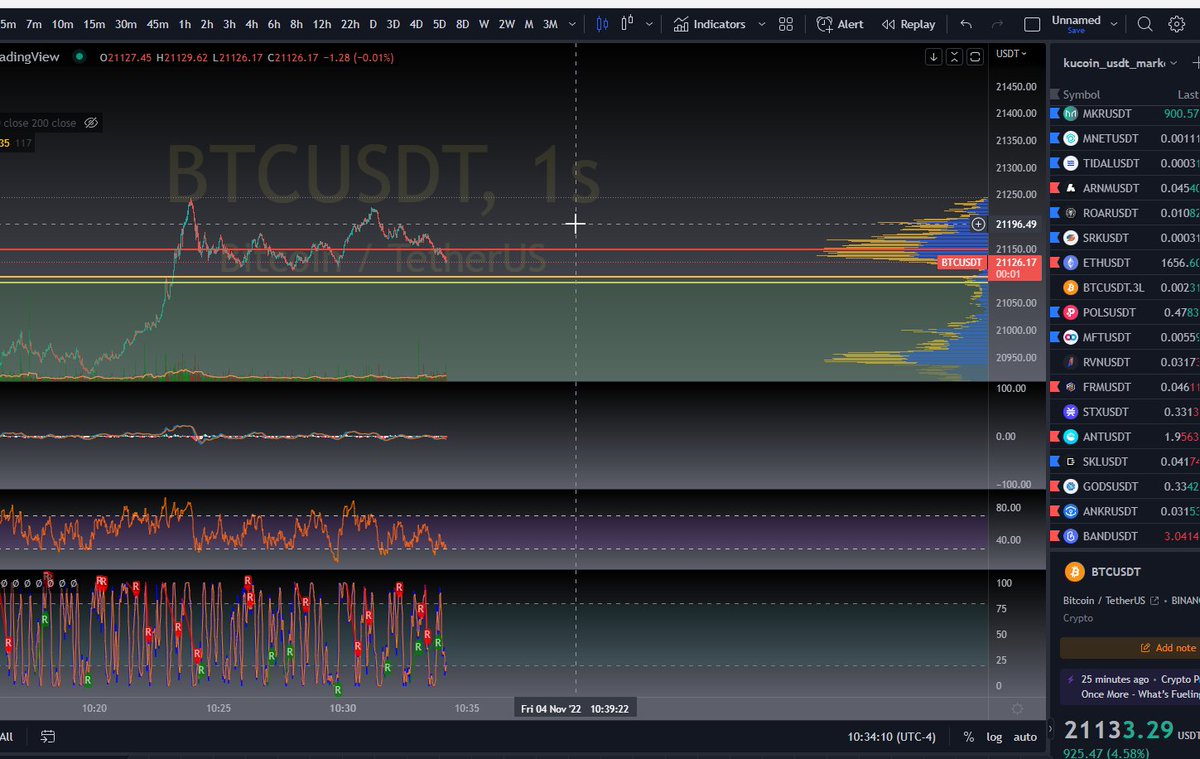Image resolution: width=1200 pixels, height=759 pixels.
Task: Open chart settings gear in toolbar
Action: 1176,24
